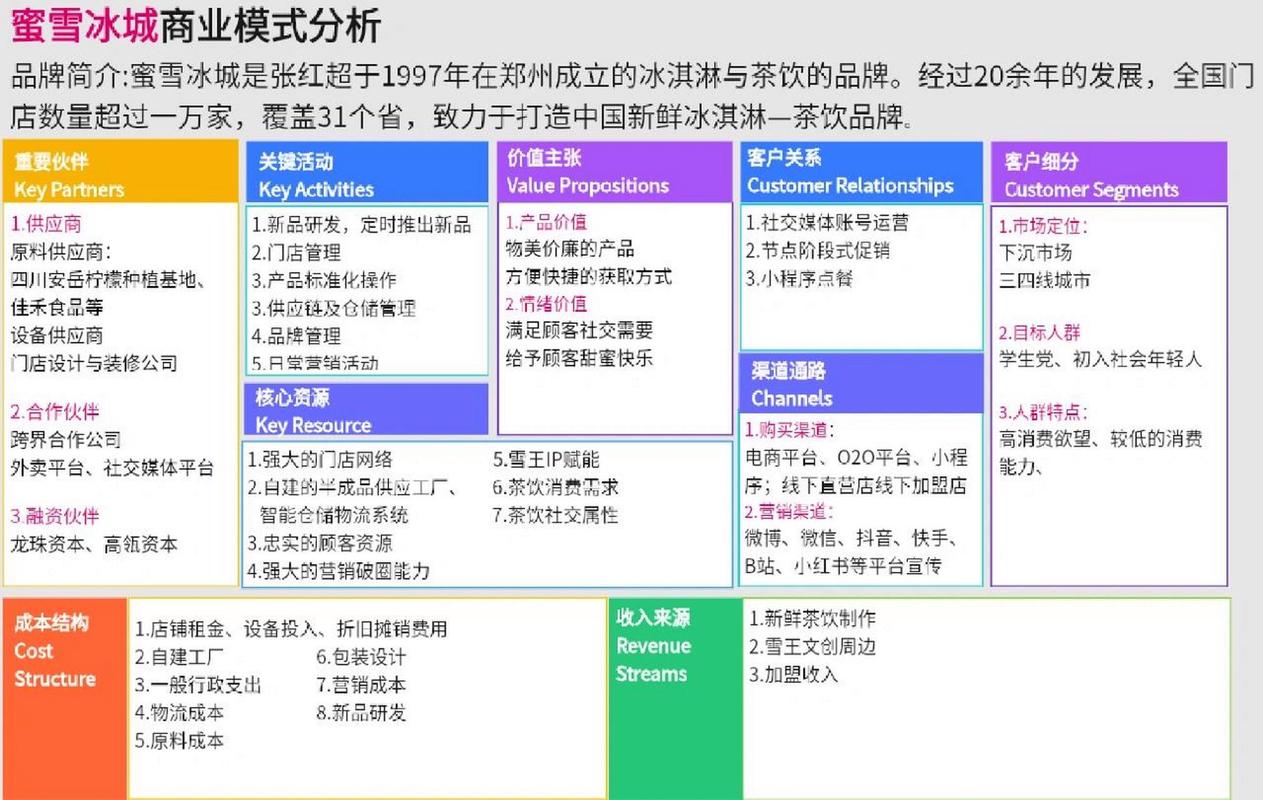
Task: Select the line 四川安岳柠檬种植基地、
Action: point(109,279)
